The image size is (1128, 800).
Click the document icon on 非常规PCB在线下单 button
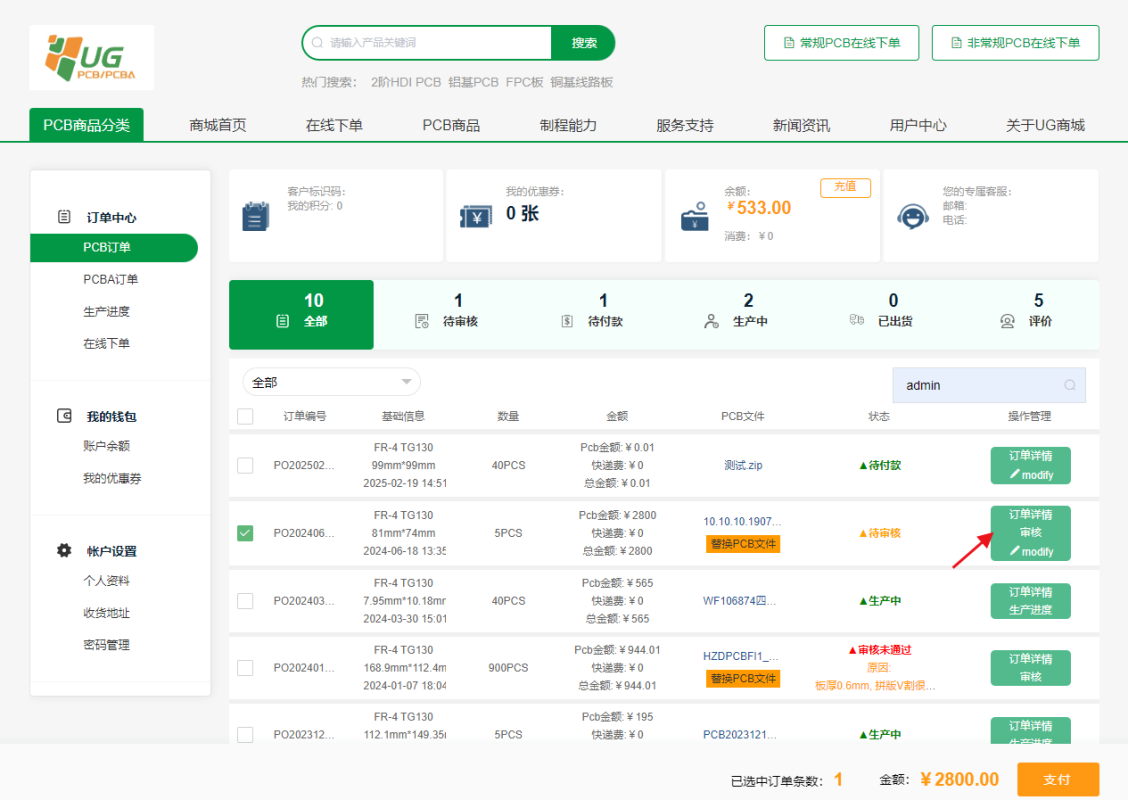tap(956, 42)
